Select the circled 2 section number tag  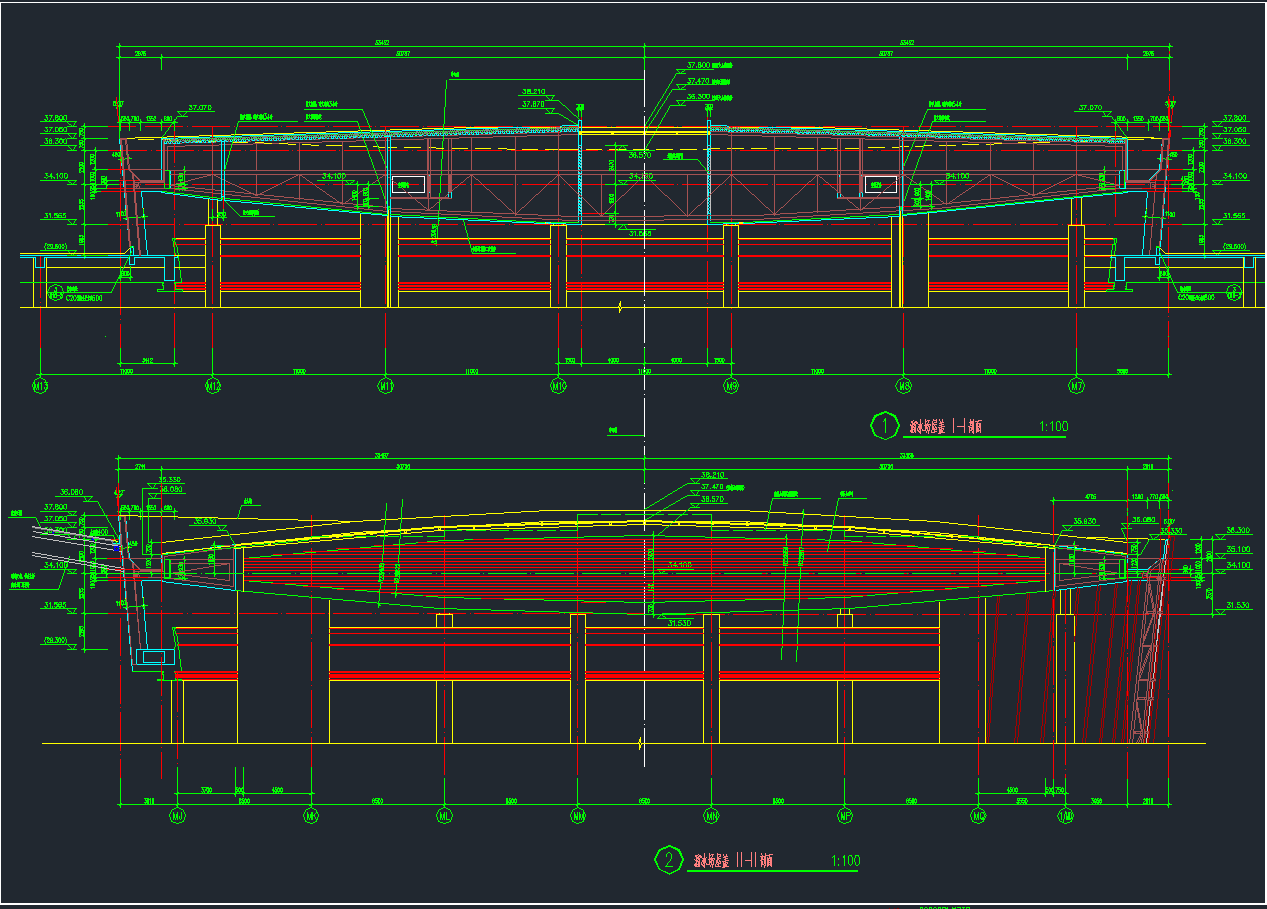tap(667, 859)
